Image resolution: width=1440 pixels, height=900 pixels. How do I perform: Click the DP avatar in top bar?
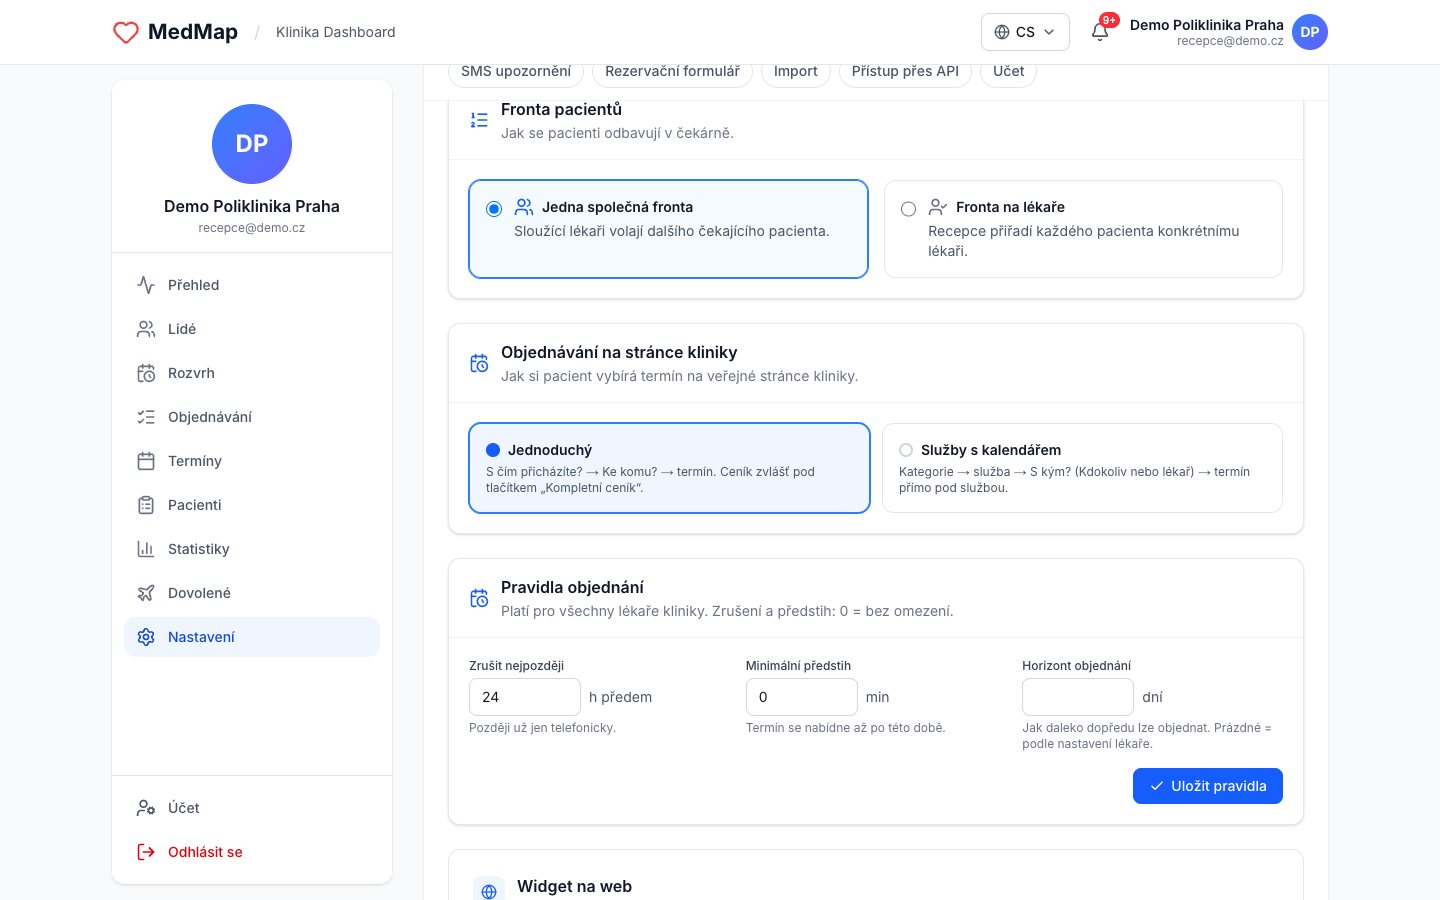(1310, 32)
